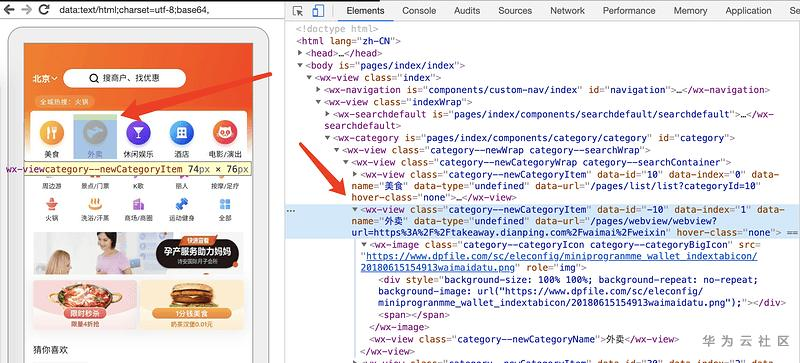800x363 pixels.
Task: Open the 火锅 hotpot icon
Action: click(x=52, y=204)
